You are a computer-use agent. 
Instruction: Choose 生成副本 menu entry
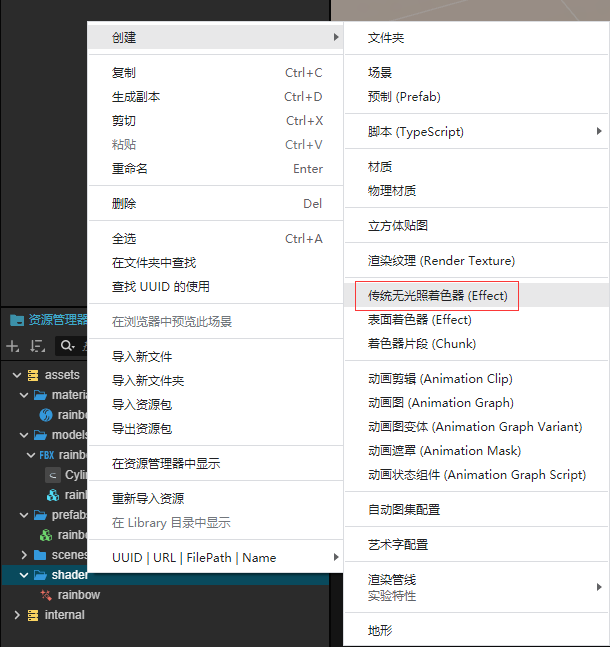pos(215,97)
